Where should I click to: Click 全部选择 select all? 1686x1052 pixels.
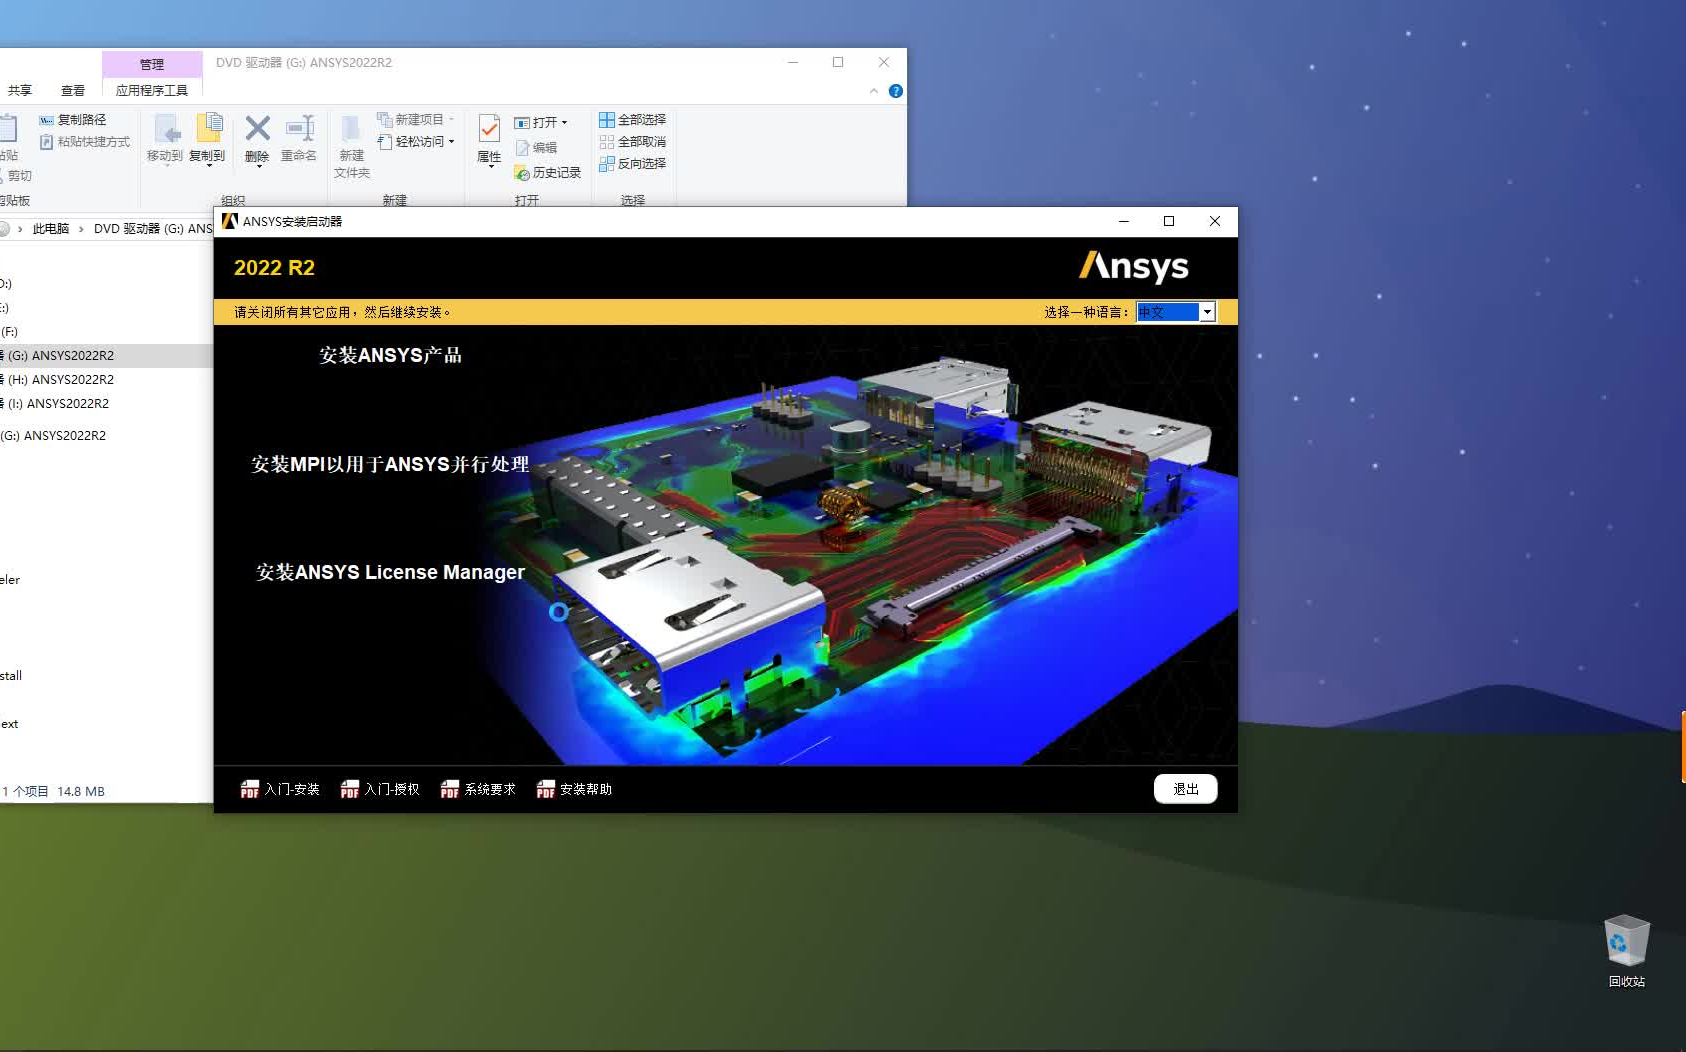click(632, 119)
